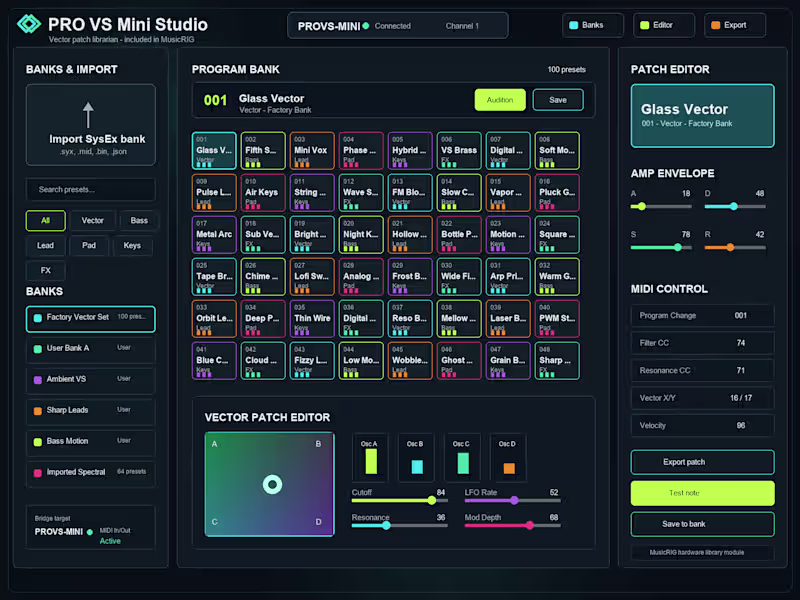Open the Export tab in header
This screenshot has width=800, height=600.
735,25
